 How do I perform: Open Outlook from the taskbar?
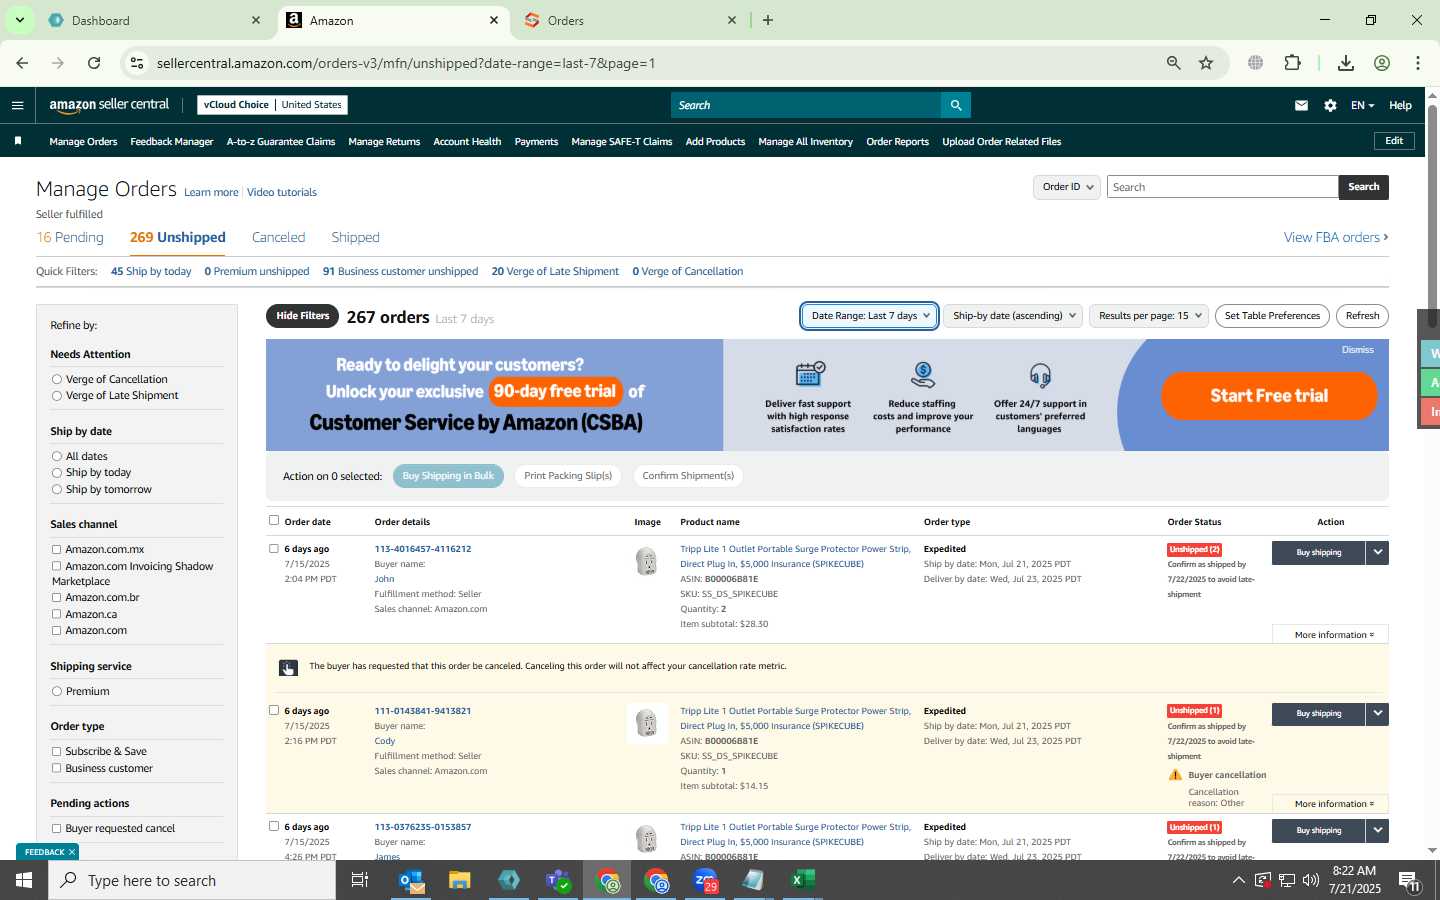click(411, 880)
